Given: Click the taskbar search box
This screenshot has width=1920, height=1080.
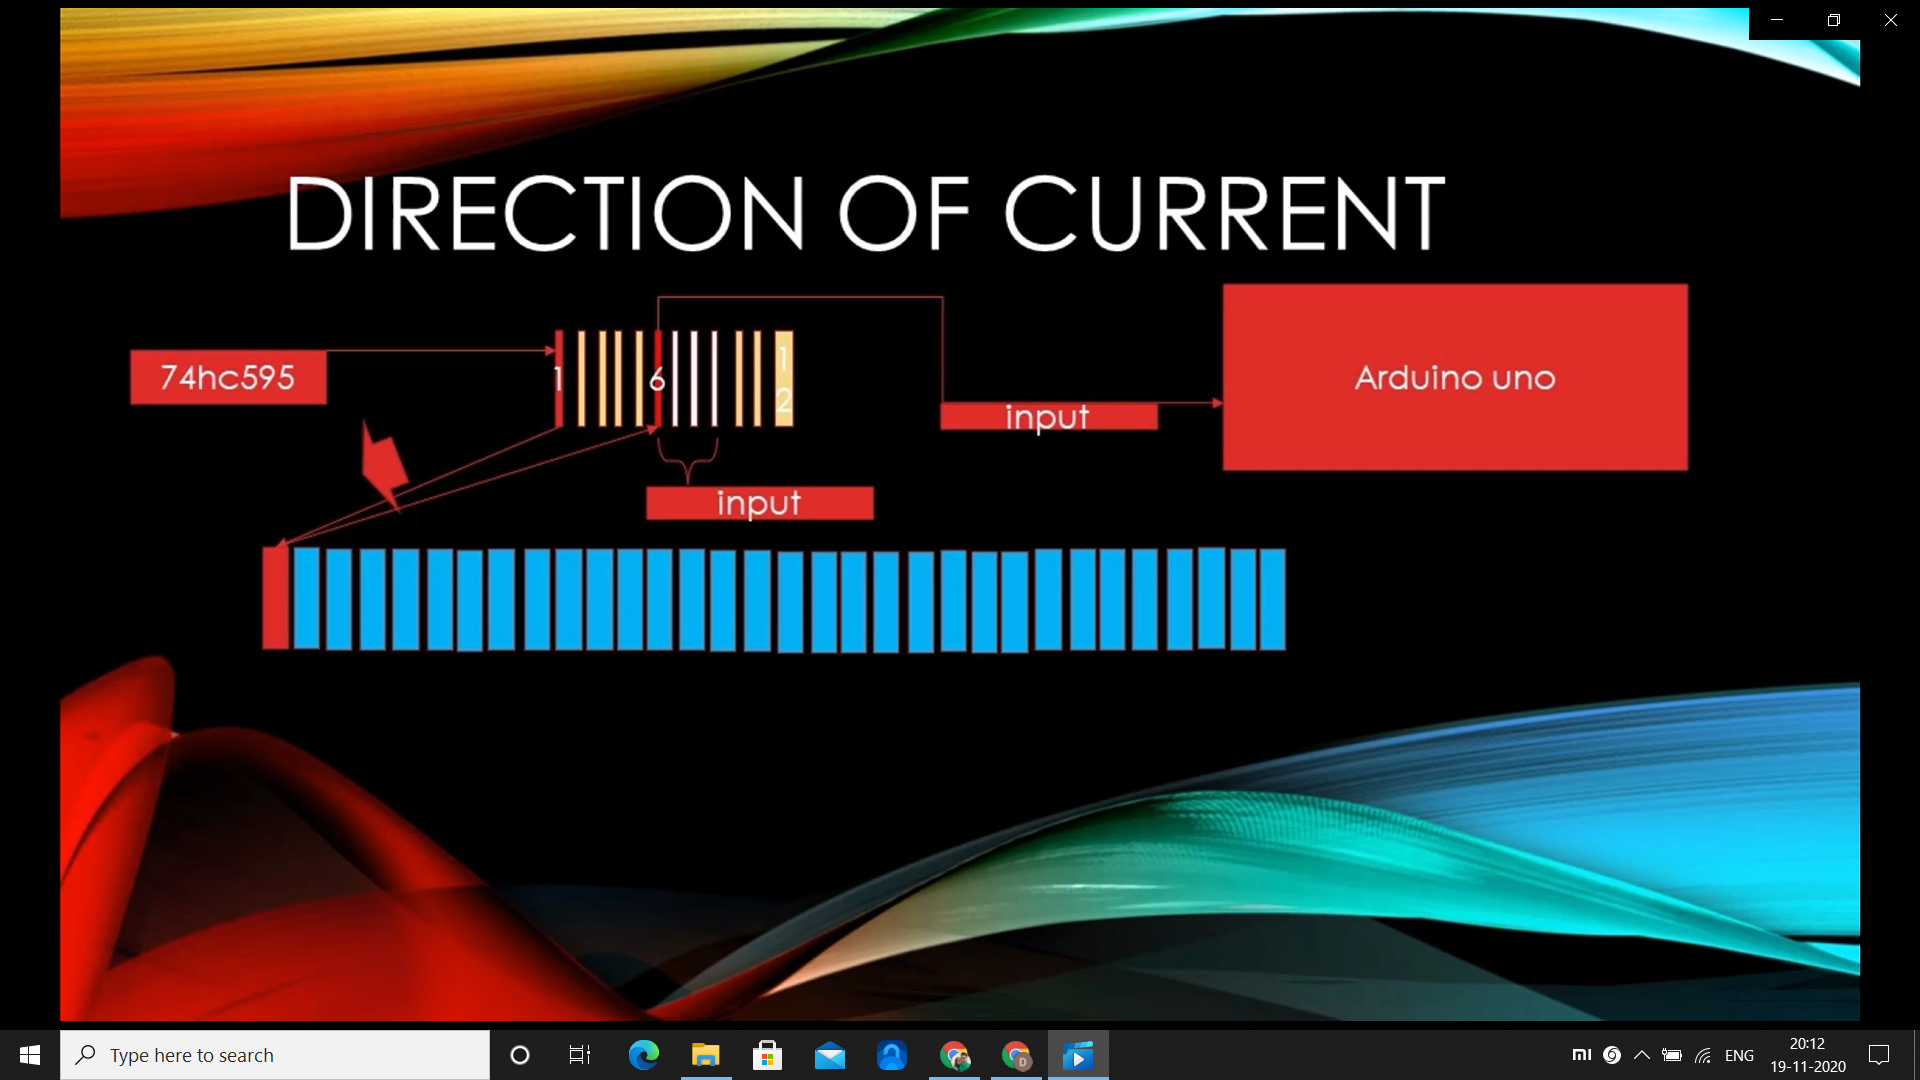Looking at the screenshot, I should pyautogui.click(x=275, y=1055).
